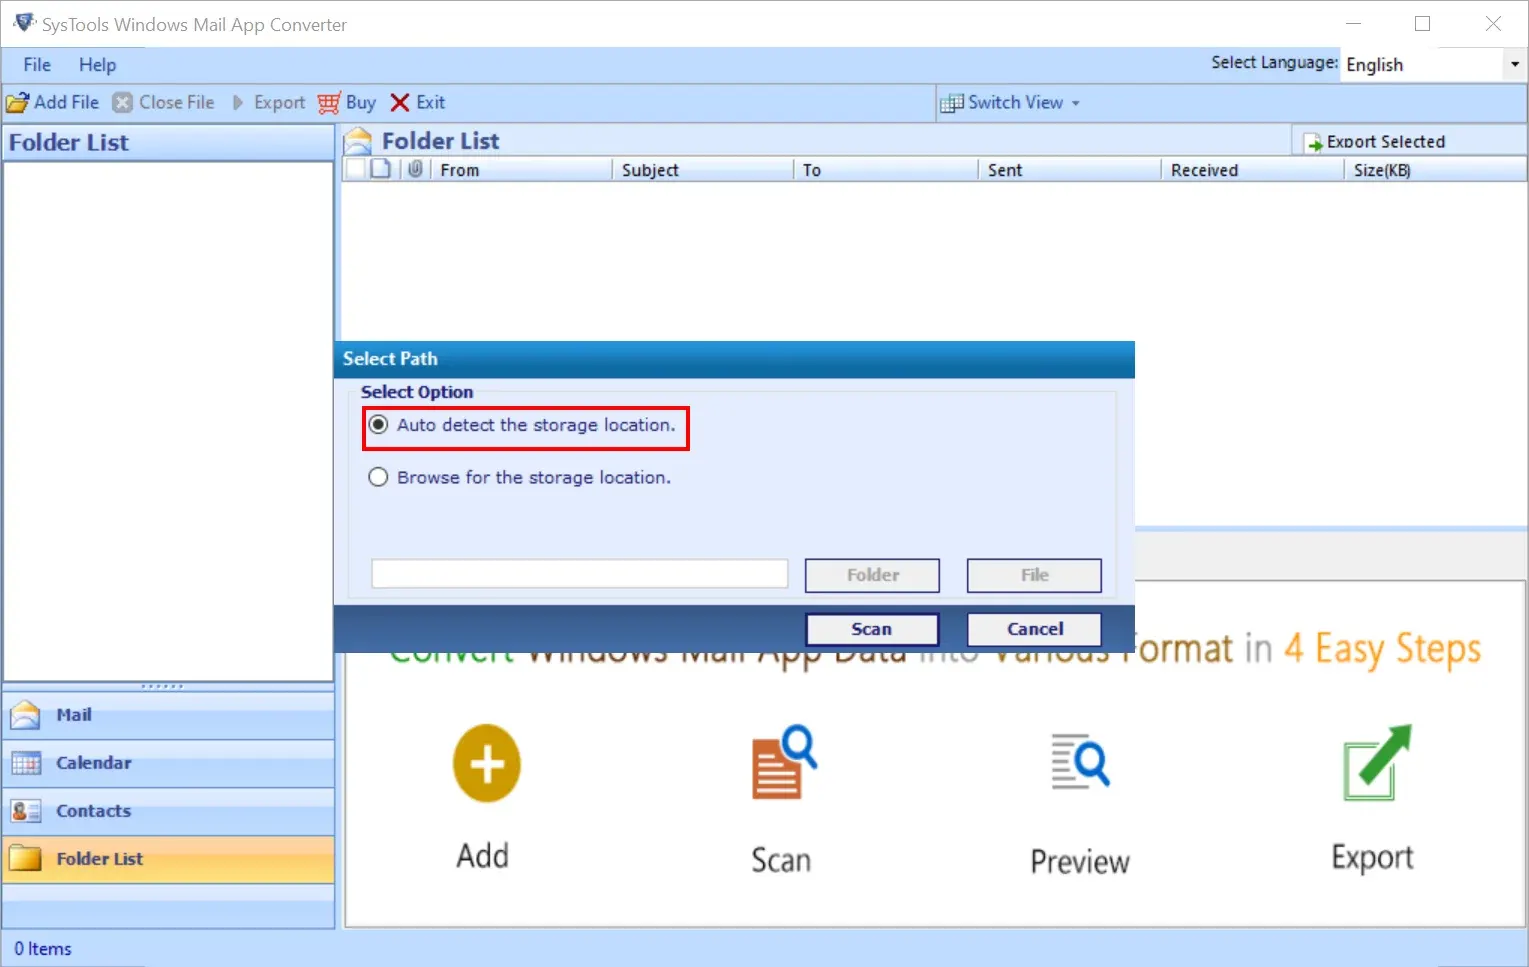
Task: Select Auto detect the storage location
Action: click(x=378, y=424)
